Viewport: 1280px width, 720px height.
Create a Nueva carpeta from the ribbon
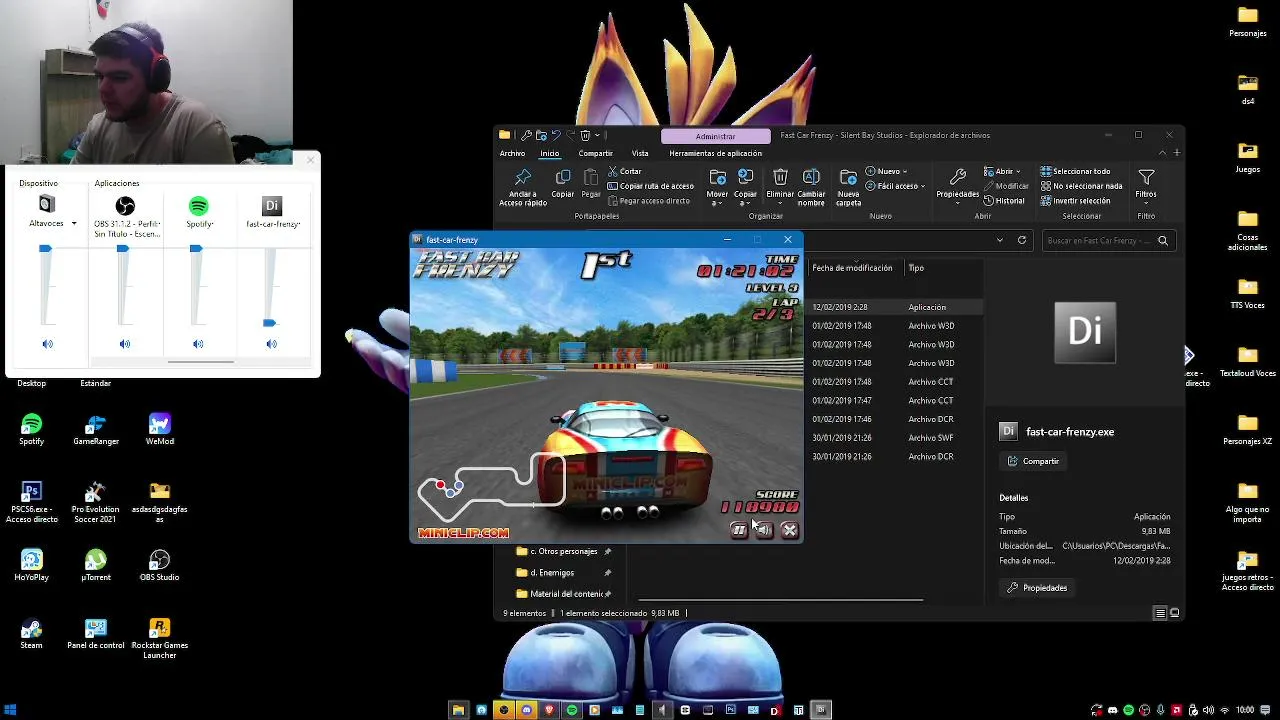coord(848,187)
